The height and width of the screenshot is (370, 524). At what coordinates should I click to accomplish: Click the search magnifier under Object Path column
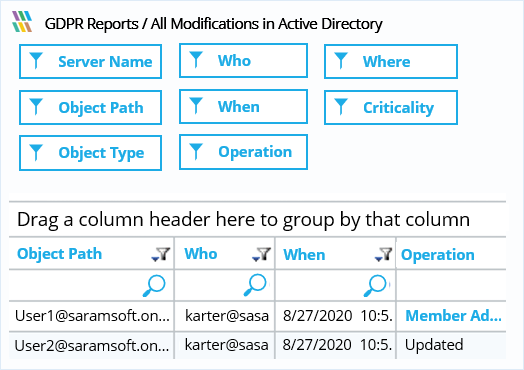(154, 285)
